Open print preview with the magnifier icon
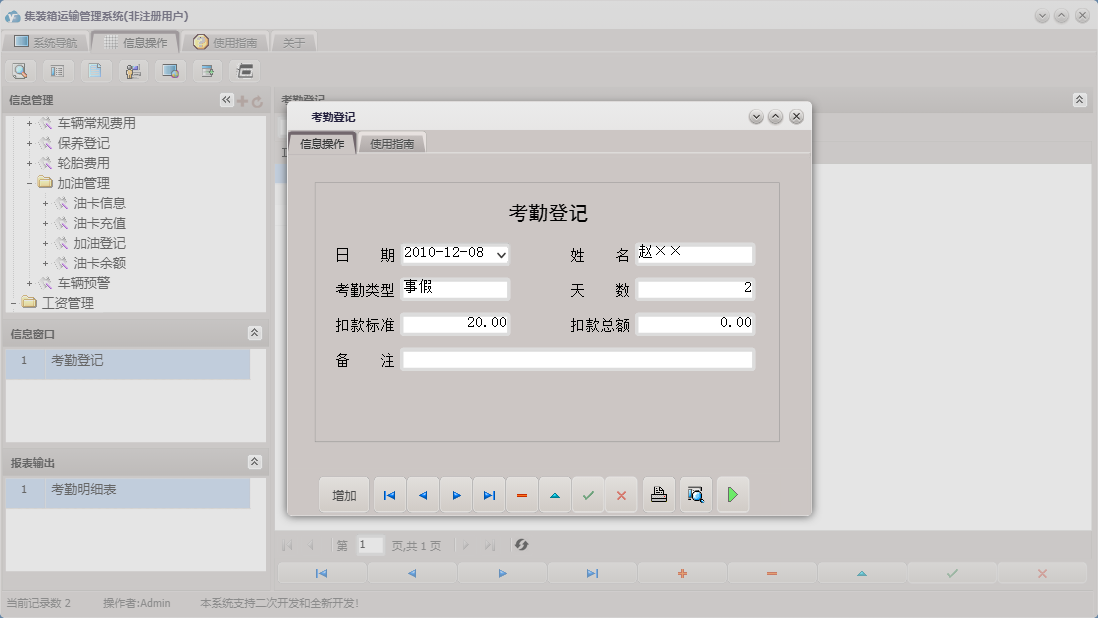 click(x=695, y=494)
